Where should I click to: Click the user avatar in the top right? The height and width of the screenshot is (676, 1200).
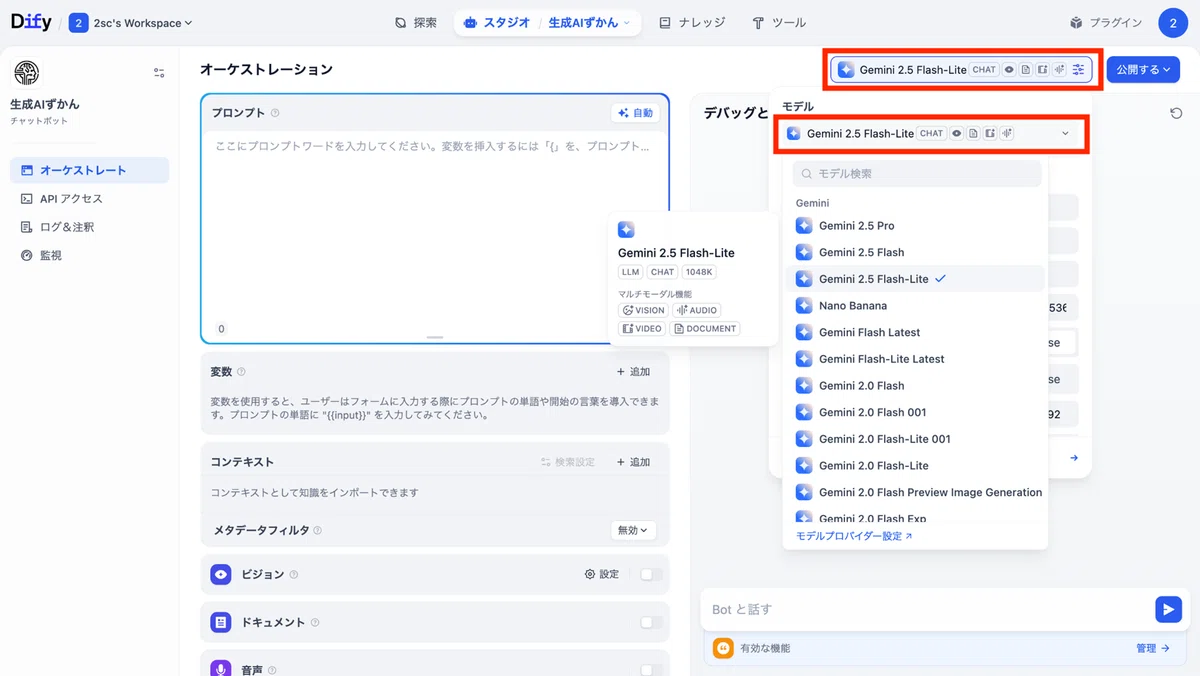[x=1173, y=22]
